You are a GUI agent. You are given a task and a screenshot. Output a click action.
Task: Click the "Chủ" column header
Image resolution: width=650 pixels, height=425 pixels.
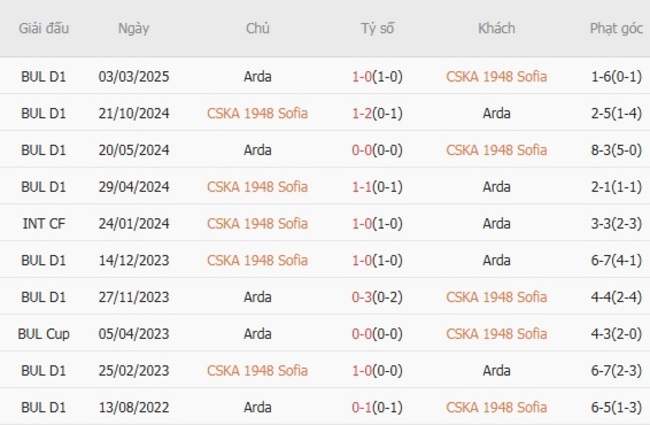pos(257,28)
